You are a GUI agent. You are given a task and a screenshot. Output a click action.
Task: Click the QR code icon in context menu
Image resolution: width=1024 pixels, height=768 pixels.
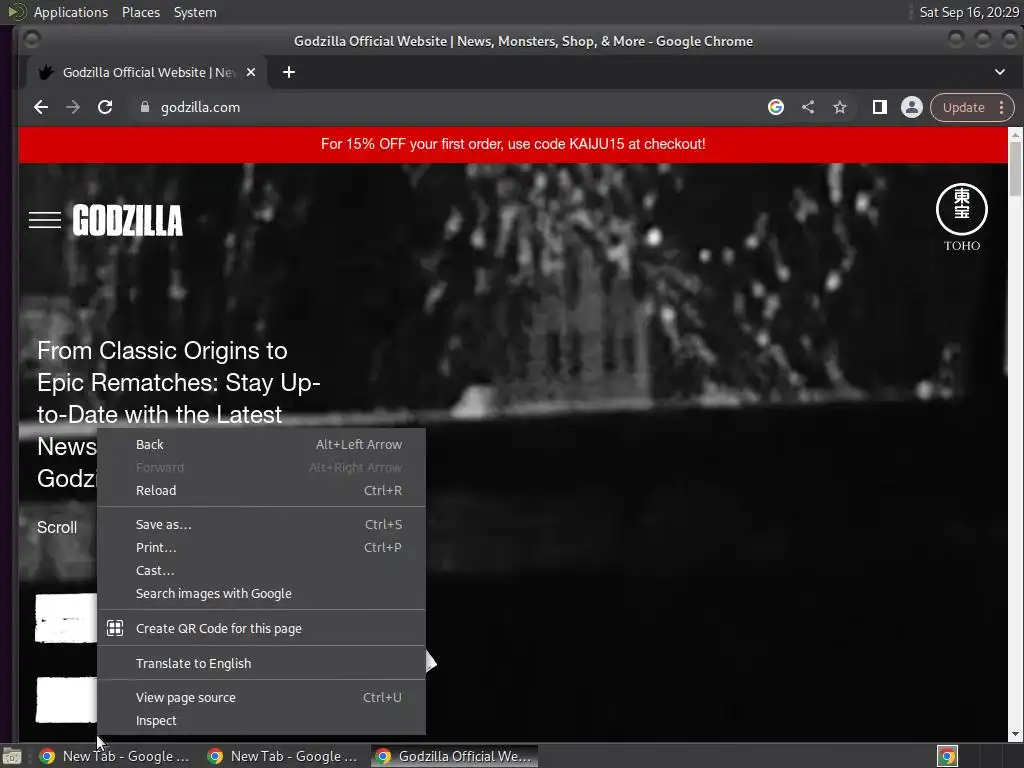[x=115, y=628]
